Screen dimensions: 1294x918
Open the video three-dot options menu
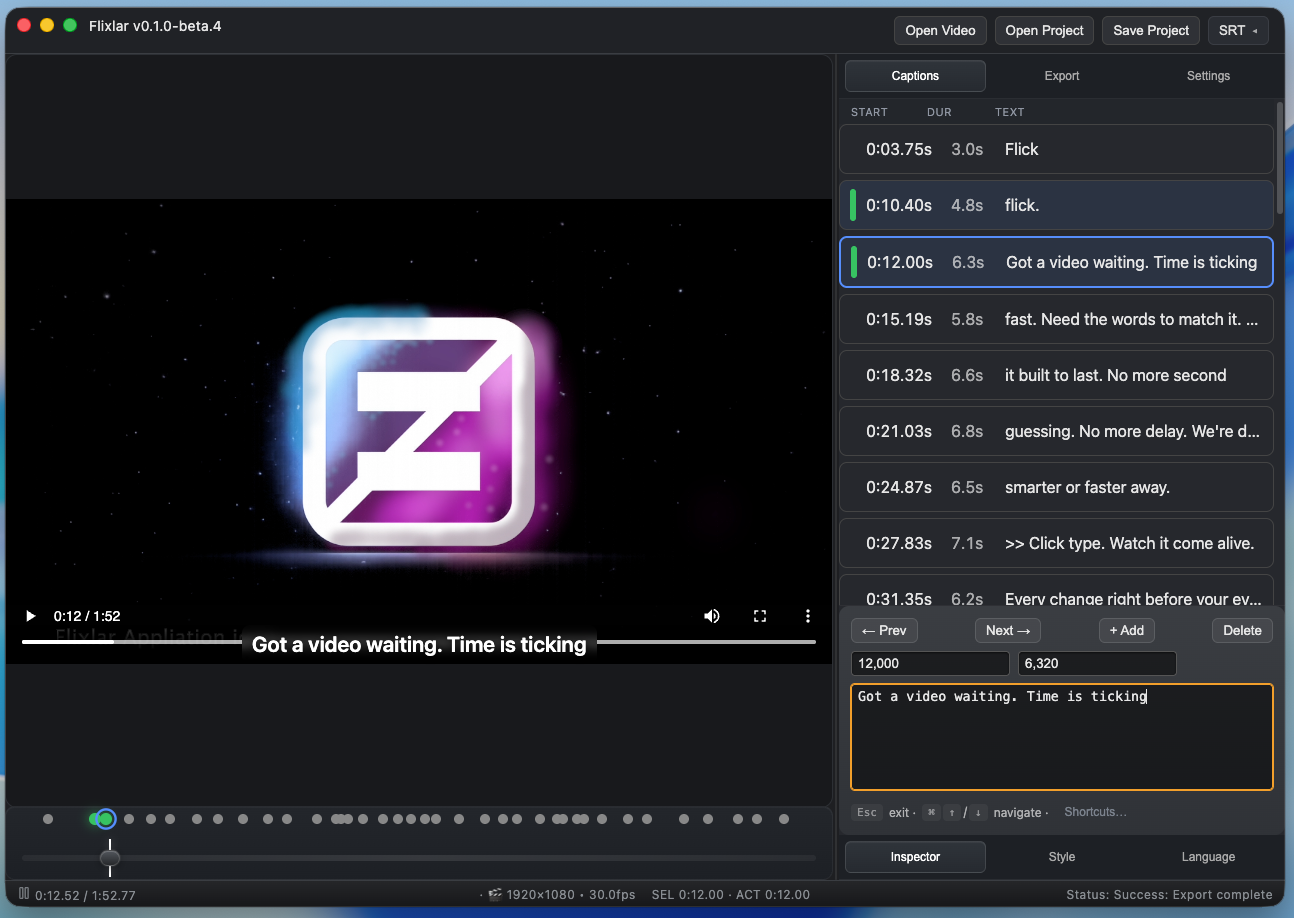[808, 616]
